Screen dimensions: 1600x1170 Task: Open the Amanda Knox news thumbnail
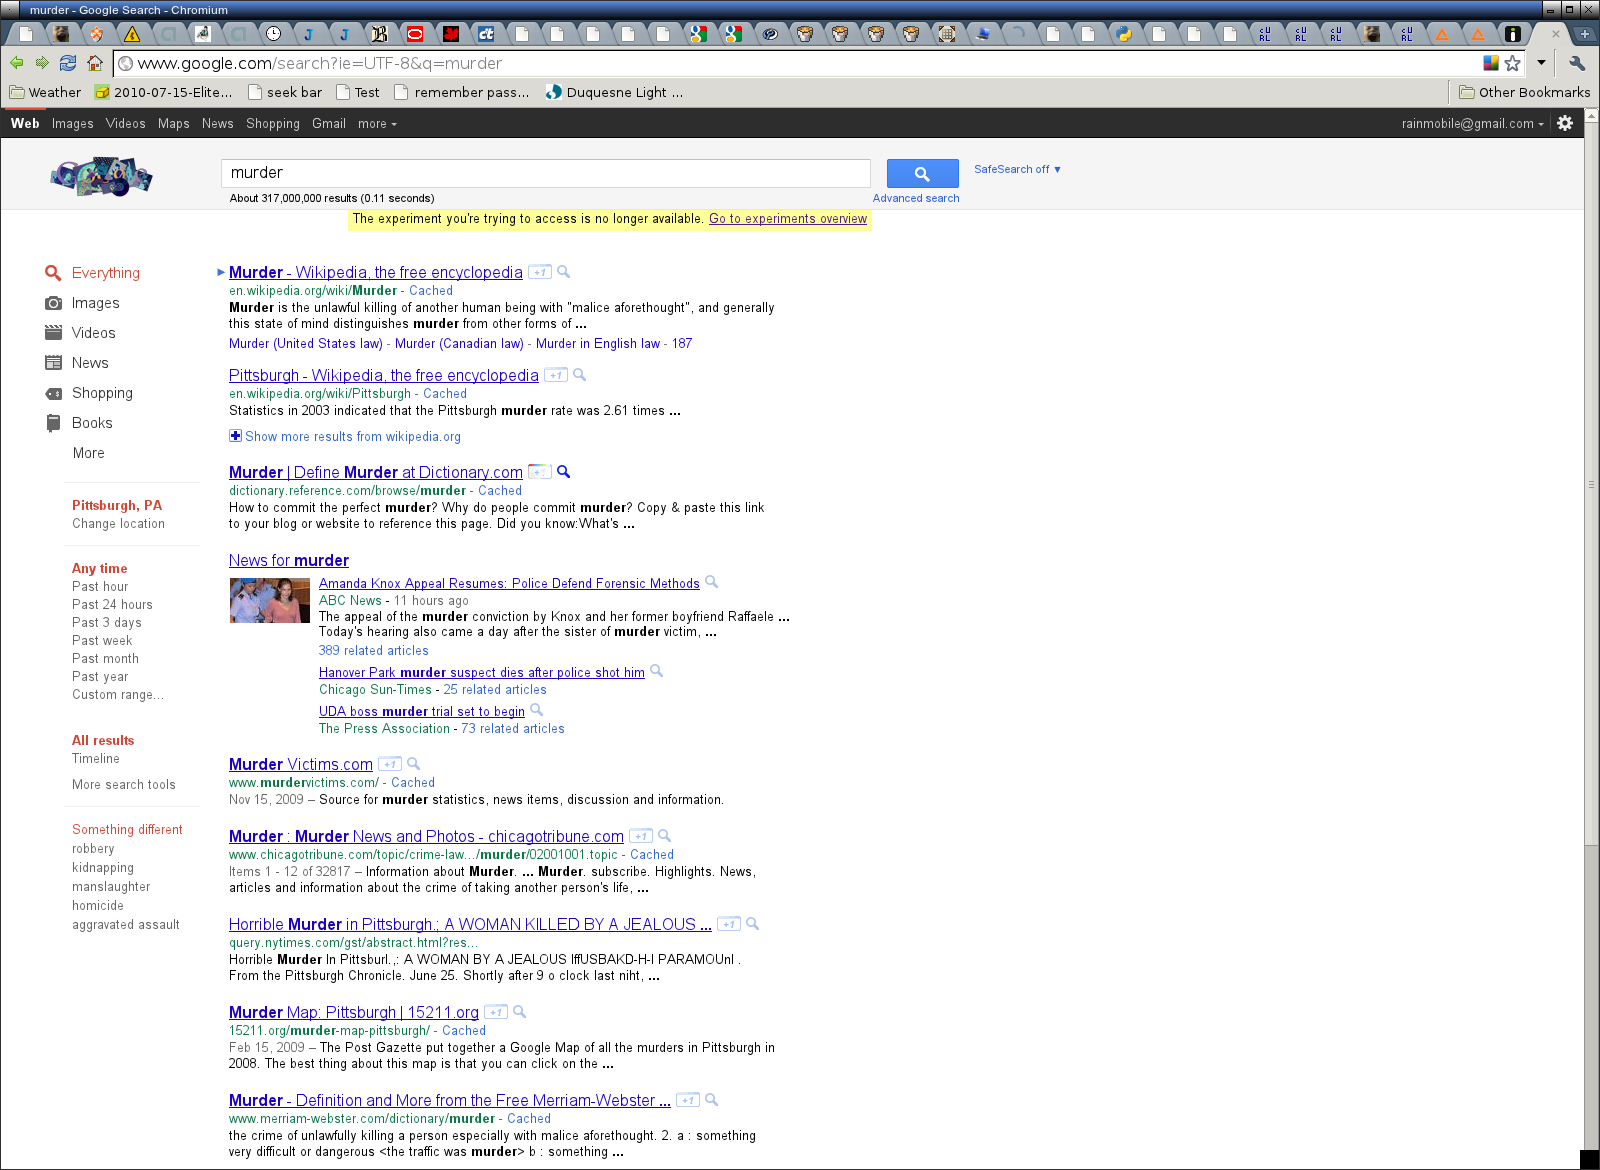[x=270, y=600]
